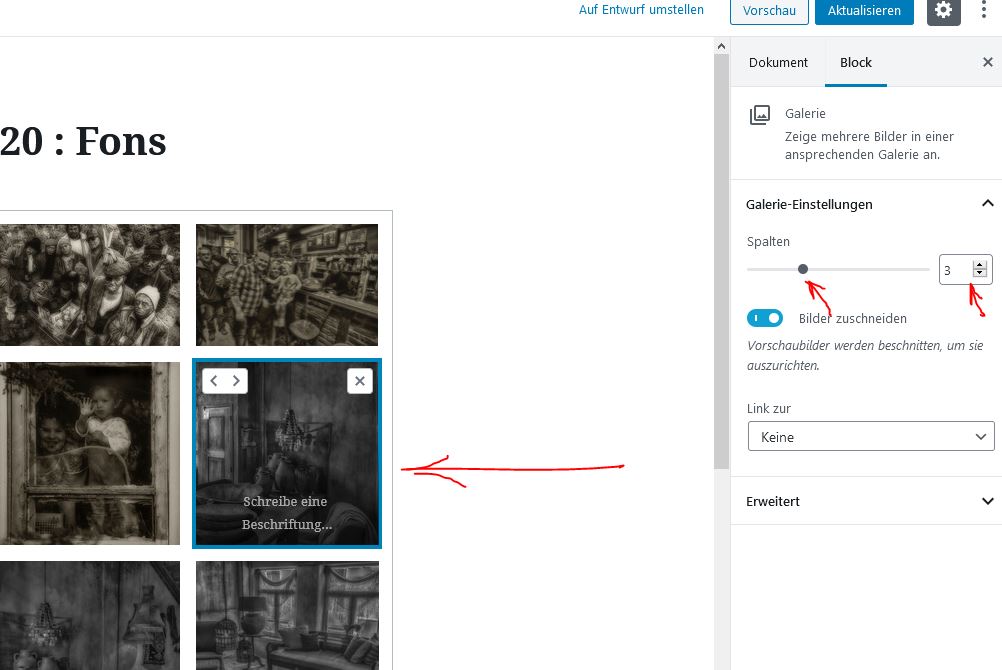The image size is (1002, 670).
Task: Click the Spalten slider handle
Action: [803, 269]
